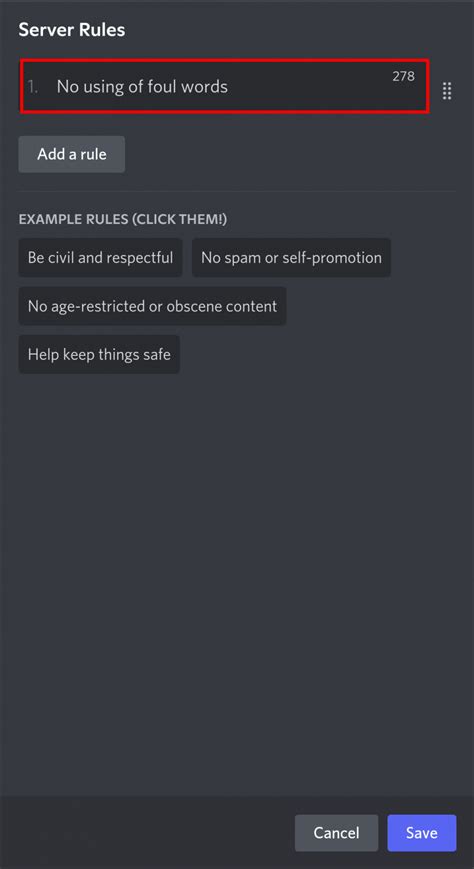The image size is (474, 869).
Task: Click the EXAMPLE RULES (CLICK THEM!) label
Action: coord(123,219)
